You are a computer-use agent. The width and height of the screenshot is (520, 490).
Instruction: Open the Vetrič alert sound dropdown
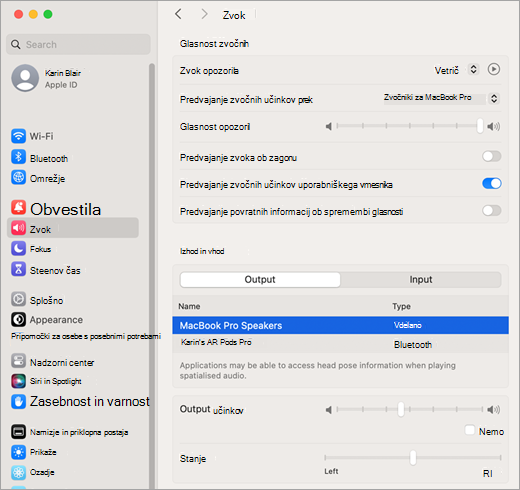pos(473,69)
